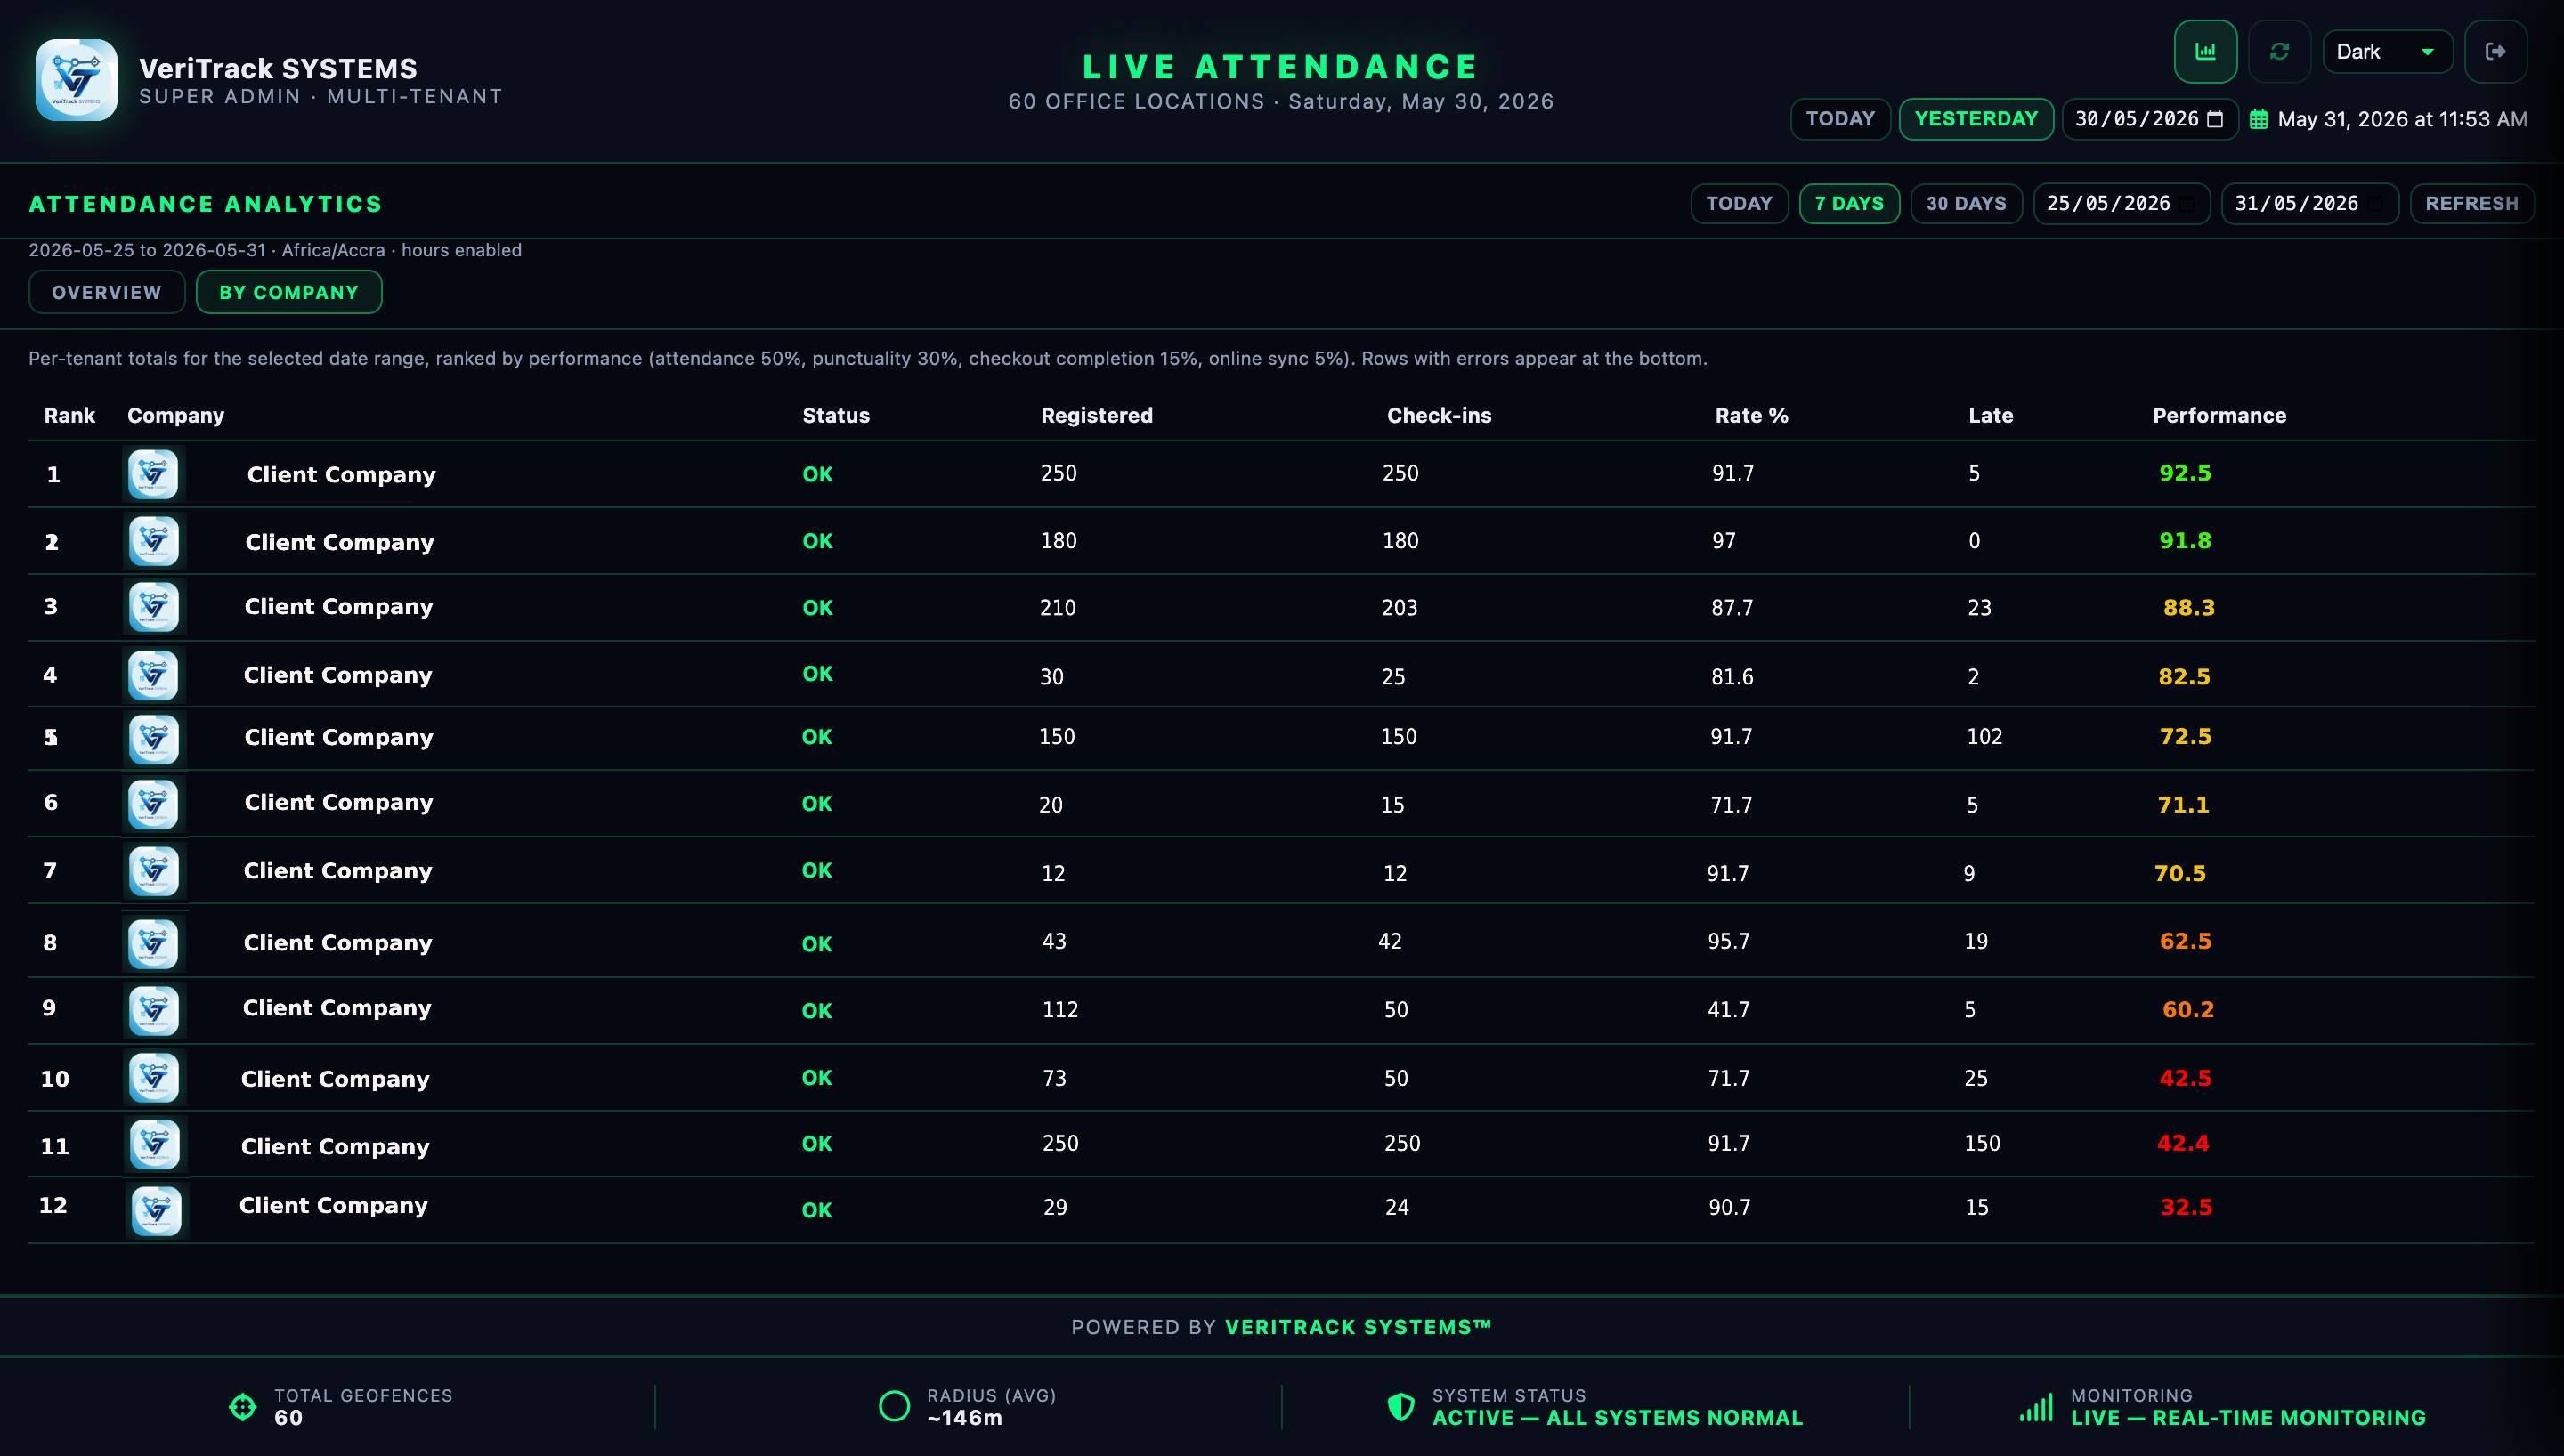Viewport: 2564px width, 1456px height.
Task: Click ACTIVE — ALL SYSTEMS NORMAL status text
Action: click(x=1617, y=1418)
